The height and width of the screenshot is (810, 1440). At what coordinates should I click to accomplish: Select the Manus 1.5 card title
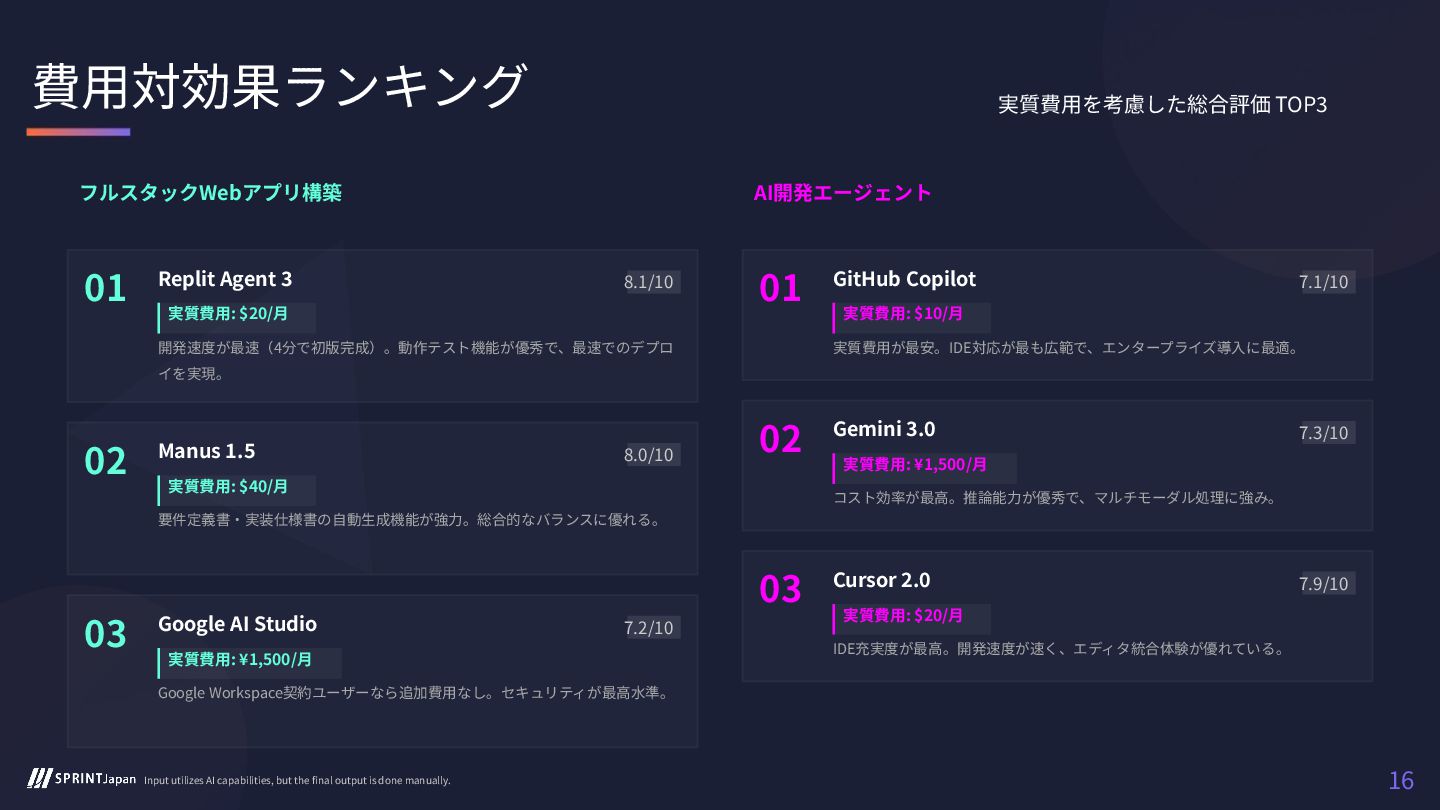[x=206, y=451]
